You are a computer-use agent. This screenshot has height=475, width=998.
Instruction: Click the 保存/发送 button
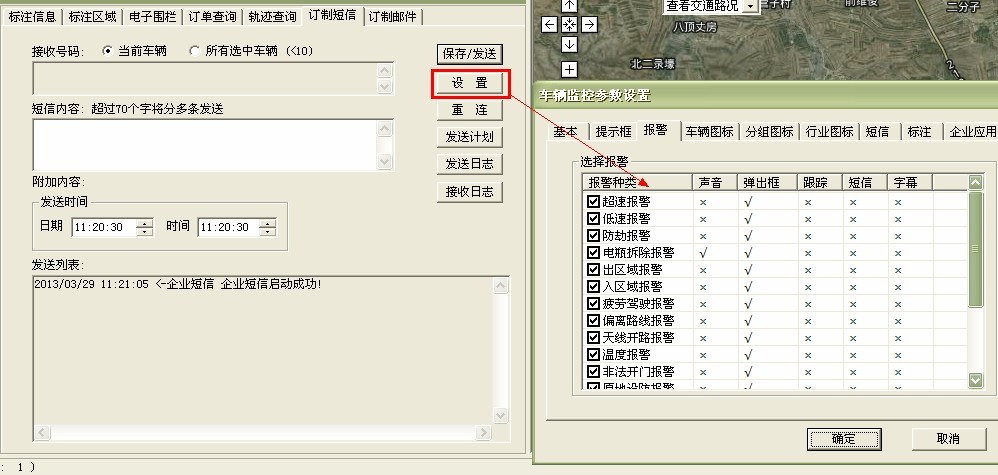pos(469,53)
